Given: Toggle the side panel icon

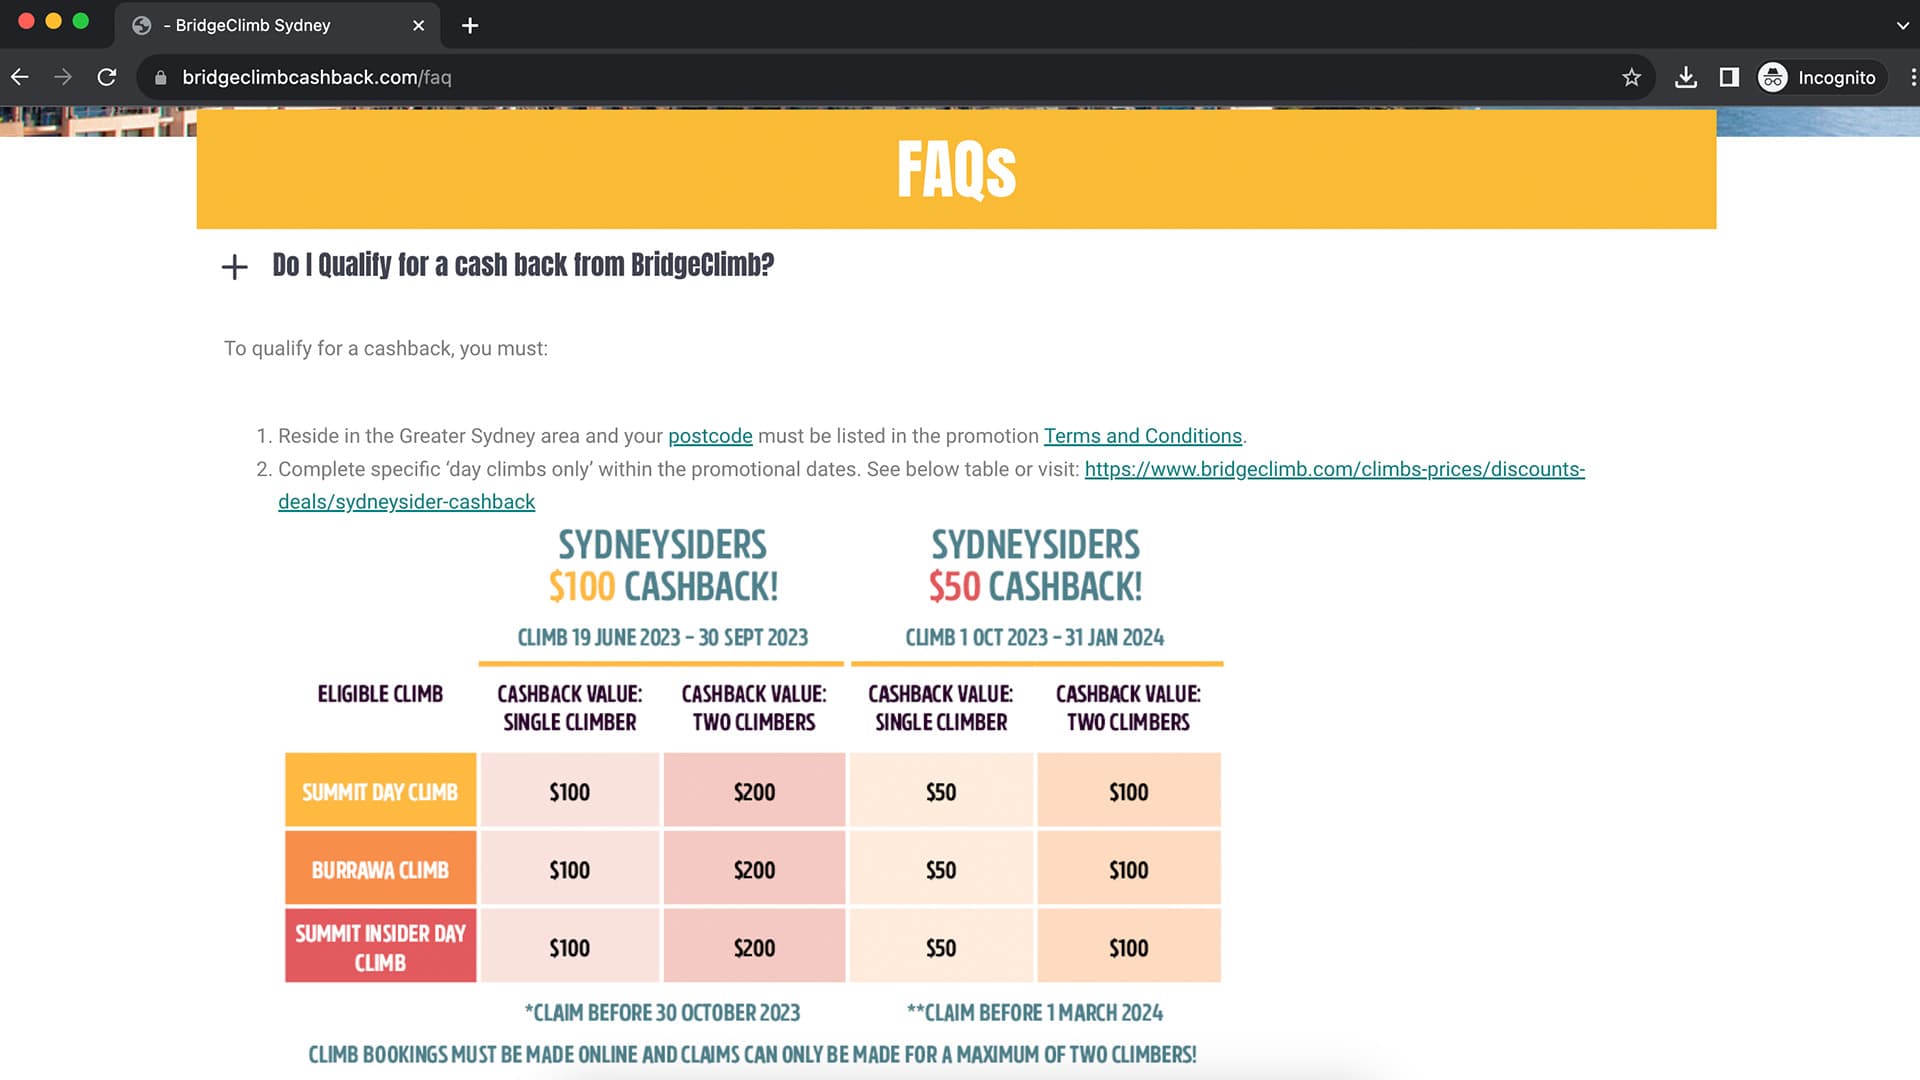Looking at the screenshot, I should [1729, 77].
